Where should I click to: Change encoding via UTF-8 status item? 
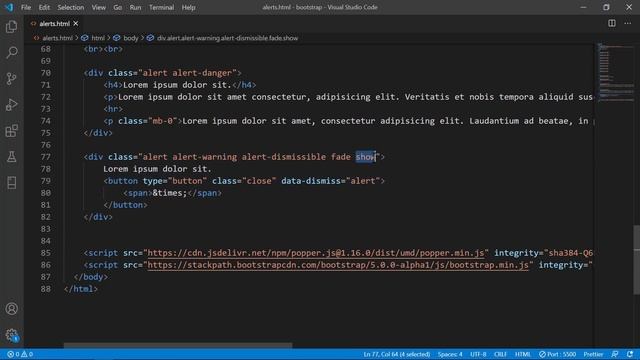point(478,354)
